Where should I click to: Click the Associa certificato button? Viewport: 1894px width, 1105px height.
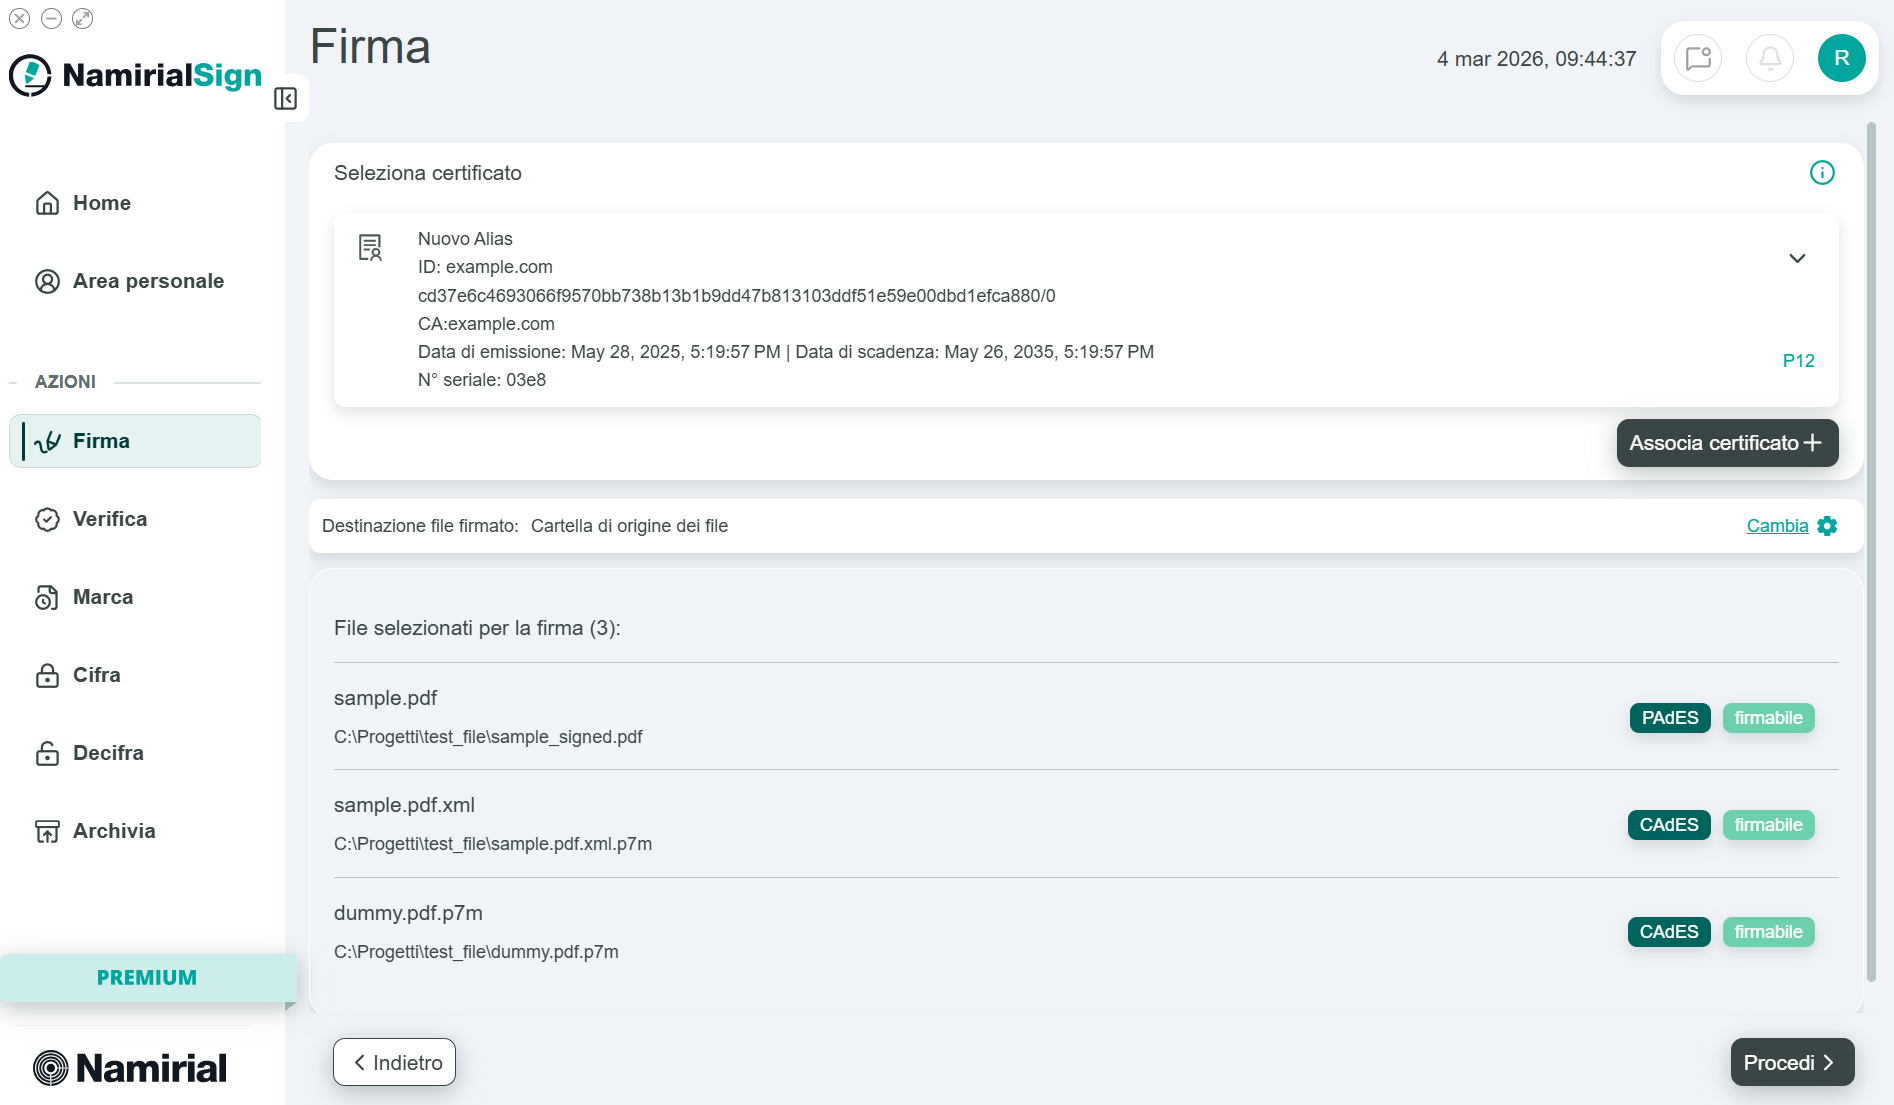coord(1727,443)
